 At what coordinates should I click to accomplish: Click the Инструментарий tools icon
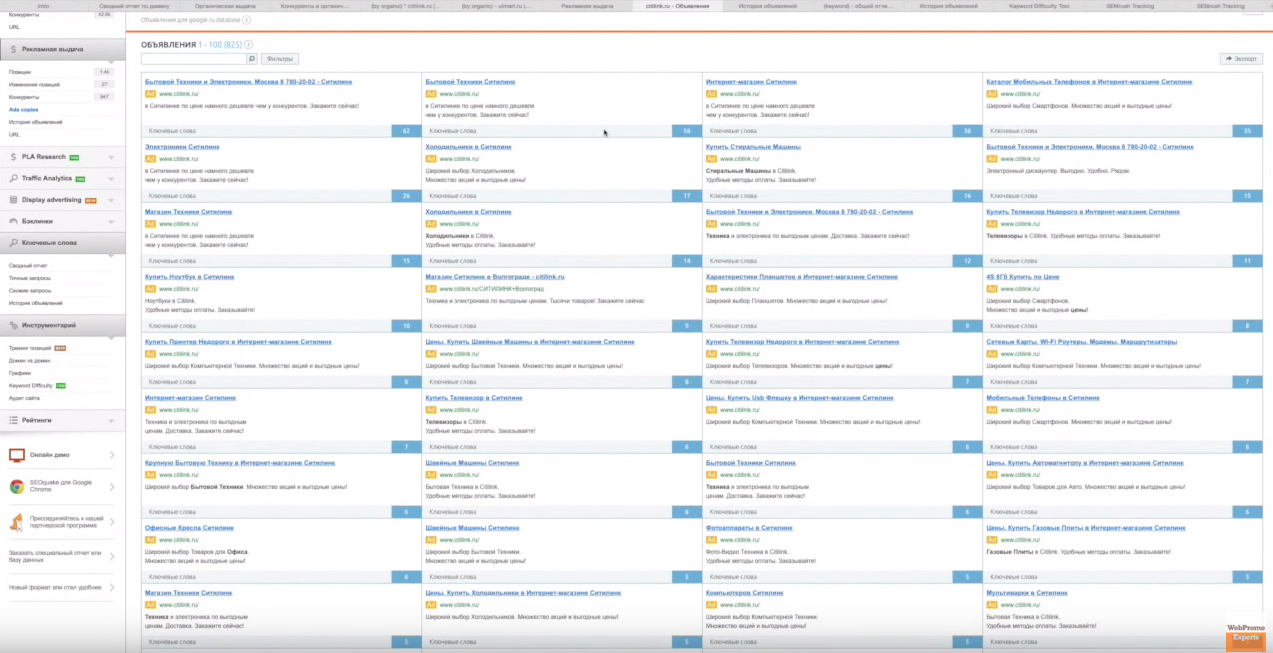(x=13, y=325)
